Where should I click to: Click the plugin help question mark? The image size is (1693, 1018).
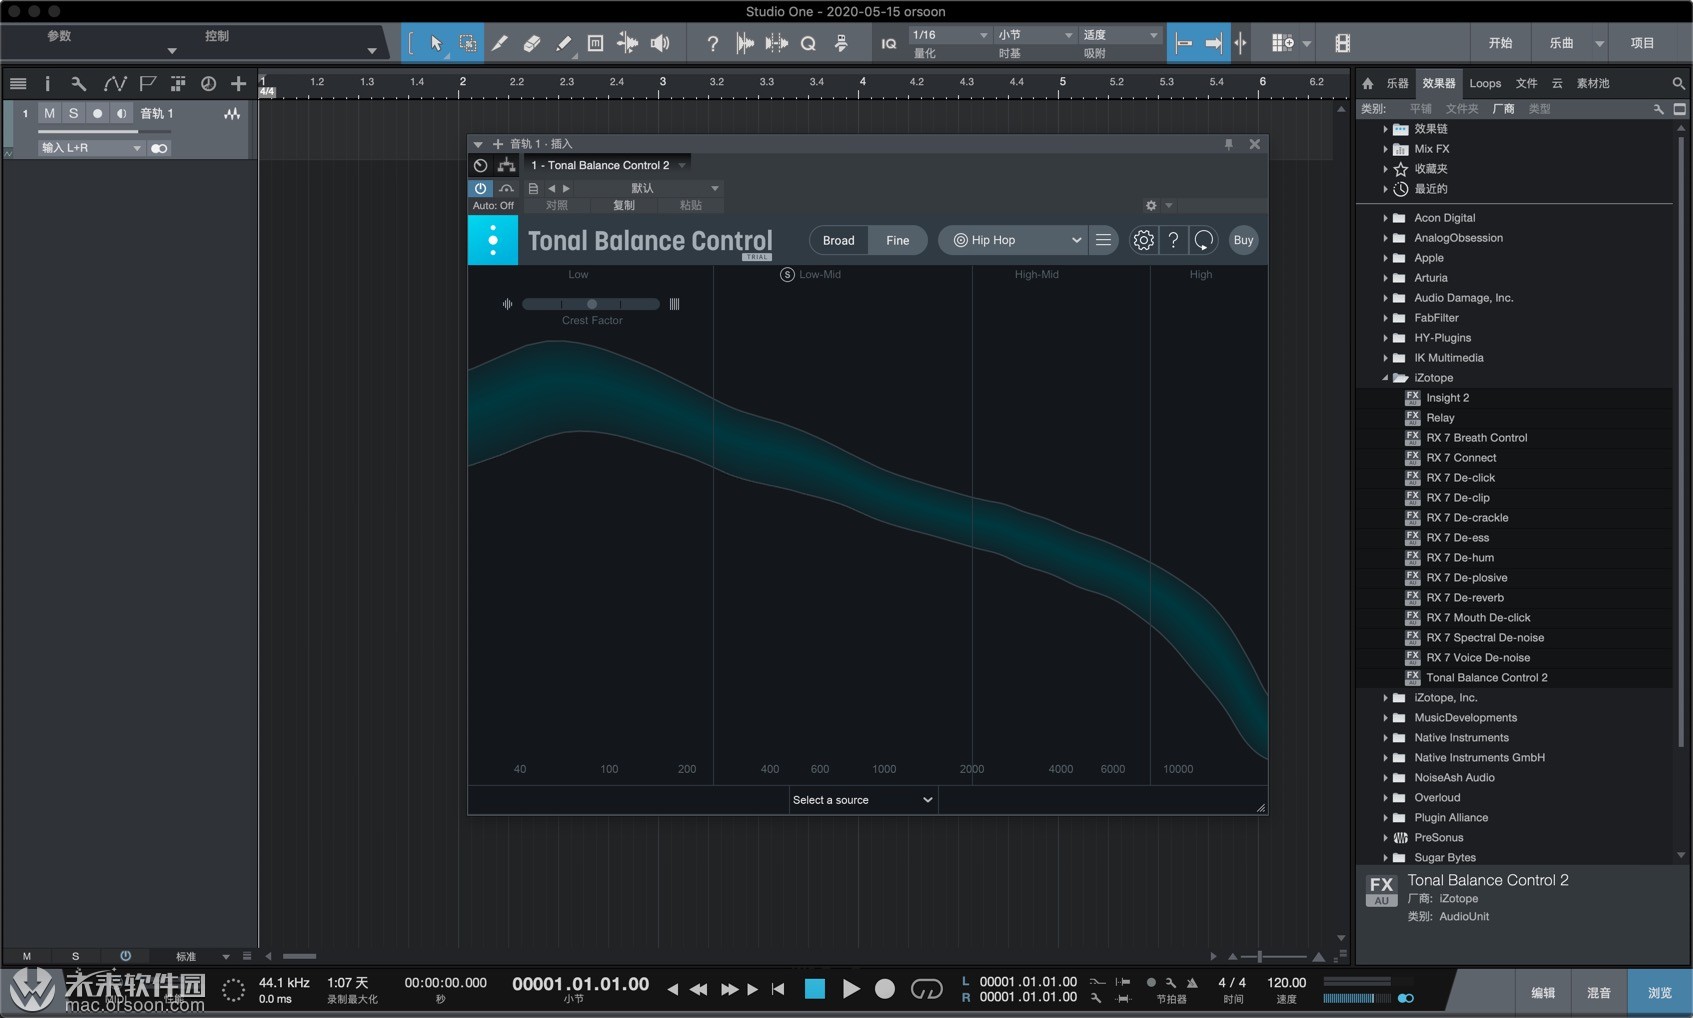coord(1173,240)
